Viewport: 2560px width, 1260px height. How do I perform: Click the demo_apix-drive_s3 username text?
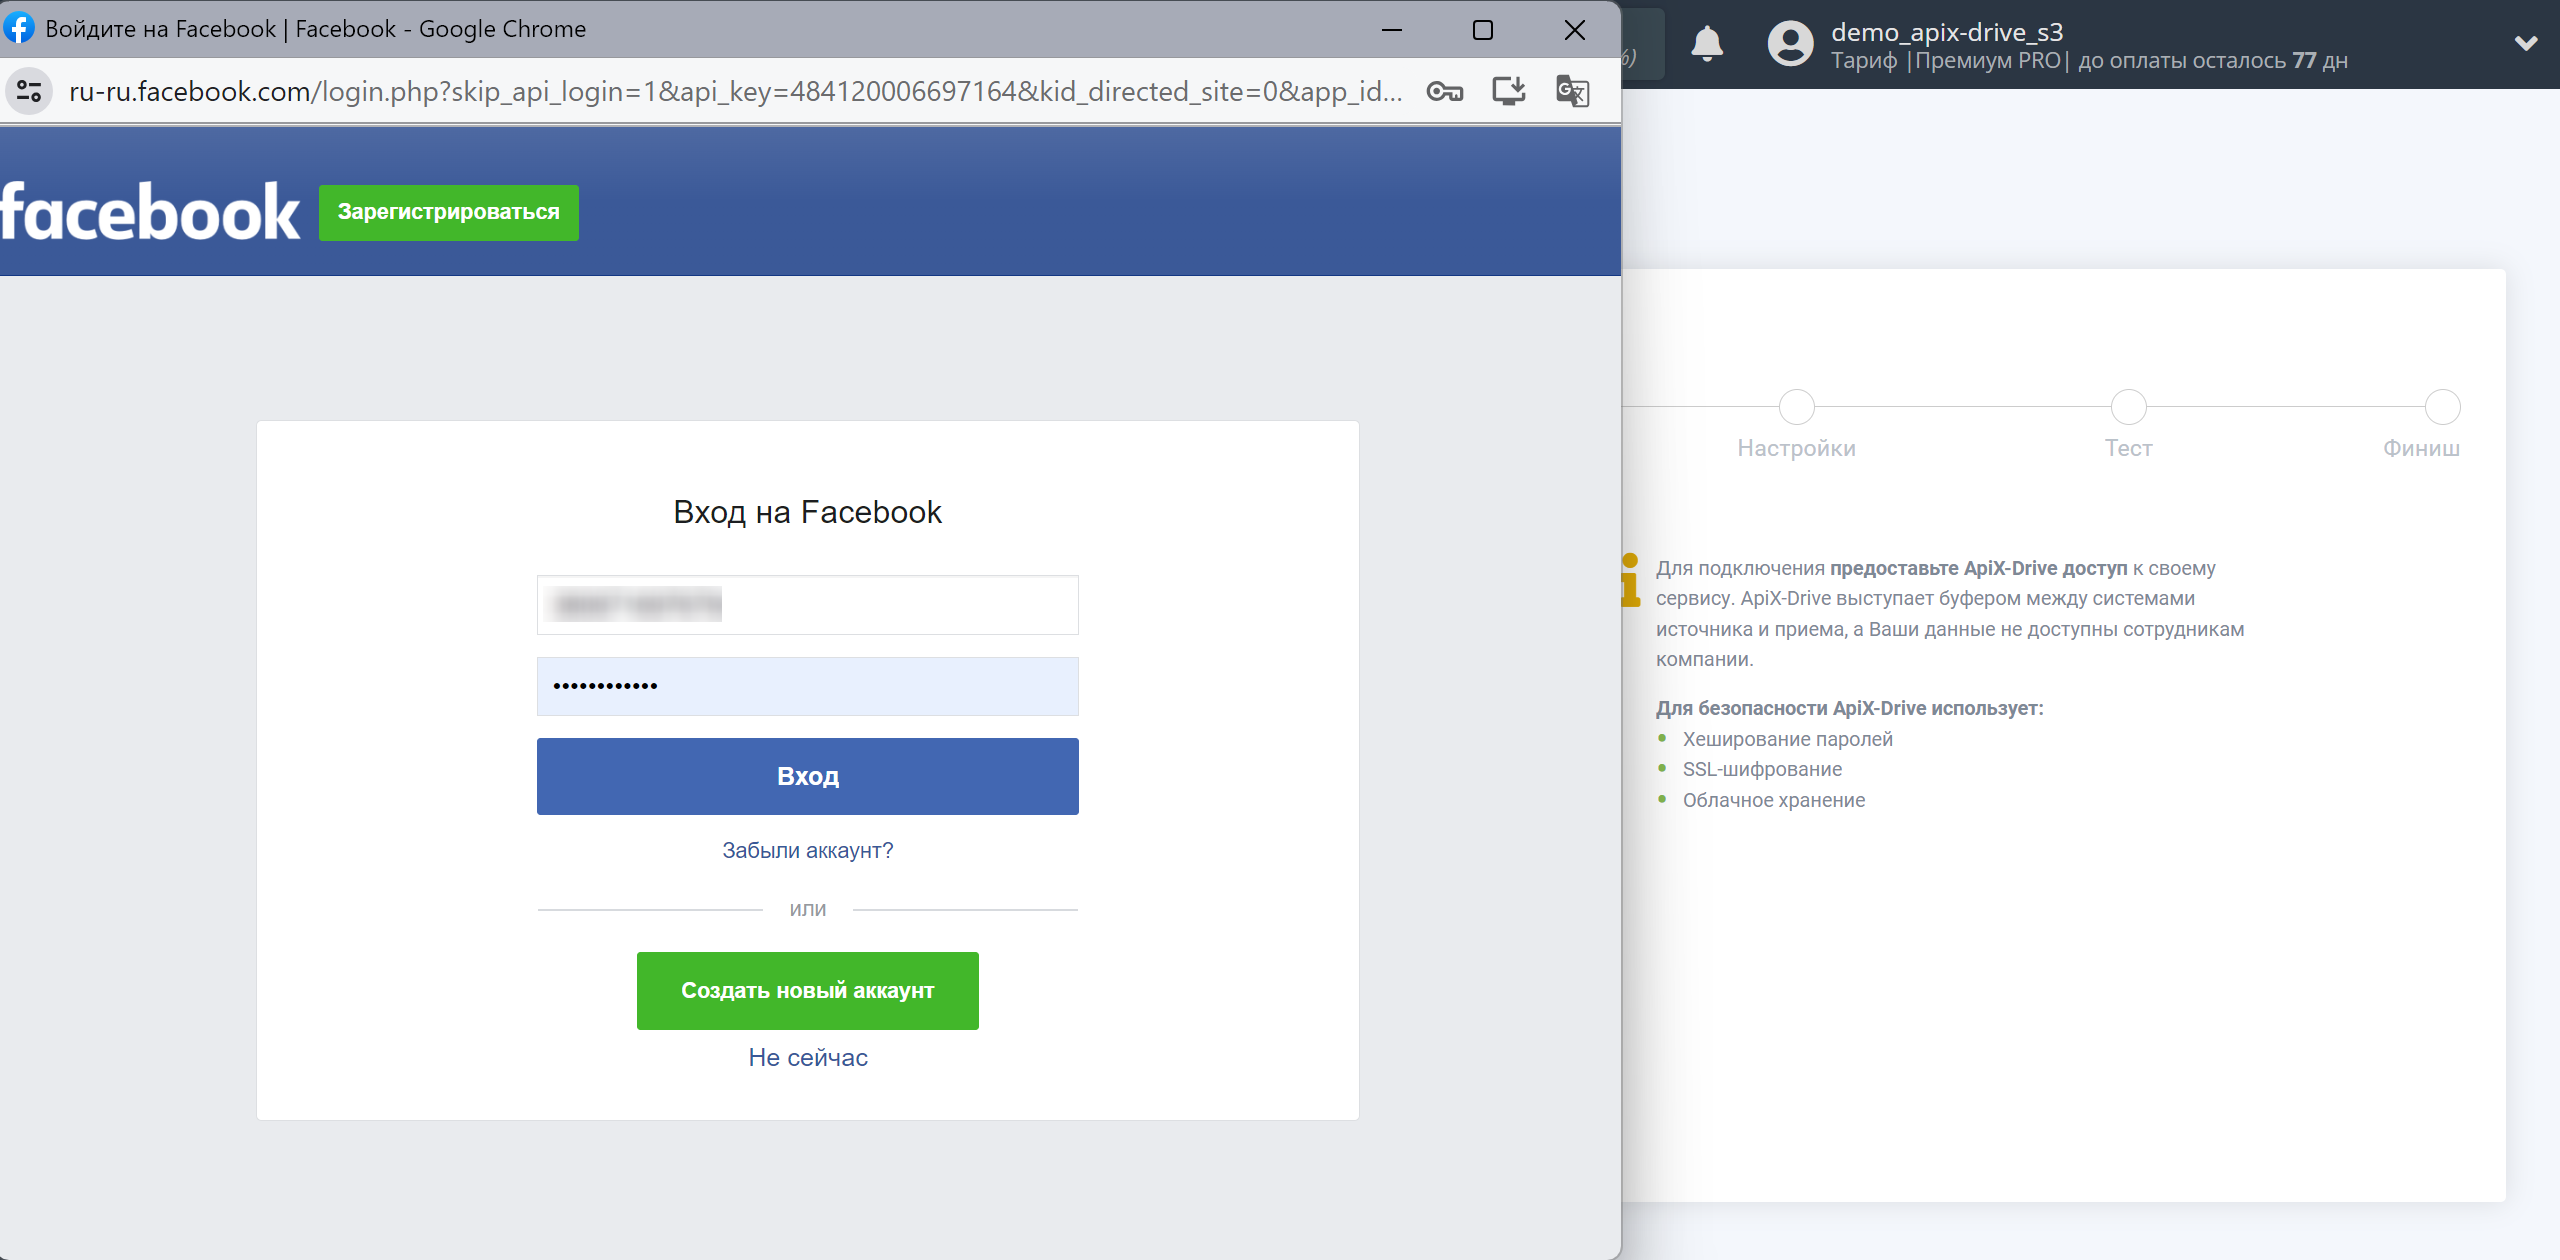(1947, 32)
